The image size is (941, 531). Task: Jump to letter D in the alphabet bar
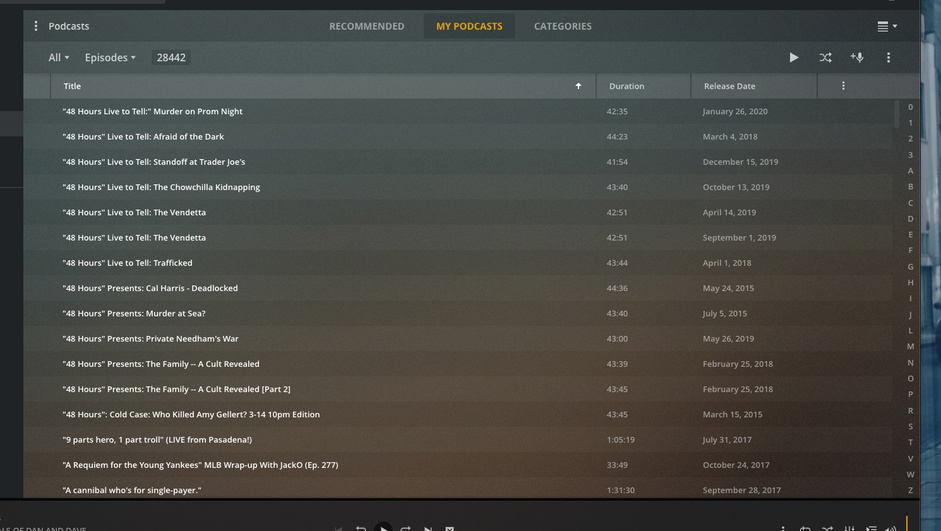910,219
